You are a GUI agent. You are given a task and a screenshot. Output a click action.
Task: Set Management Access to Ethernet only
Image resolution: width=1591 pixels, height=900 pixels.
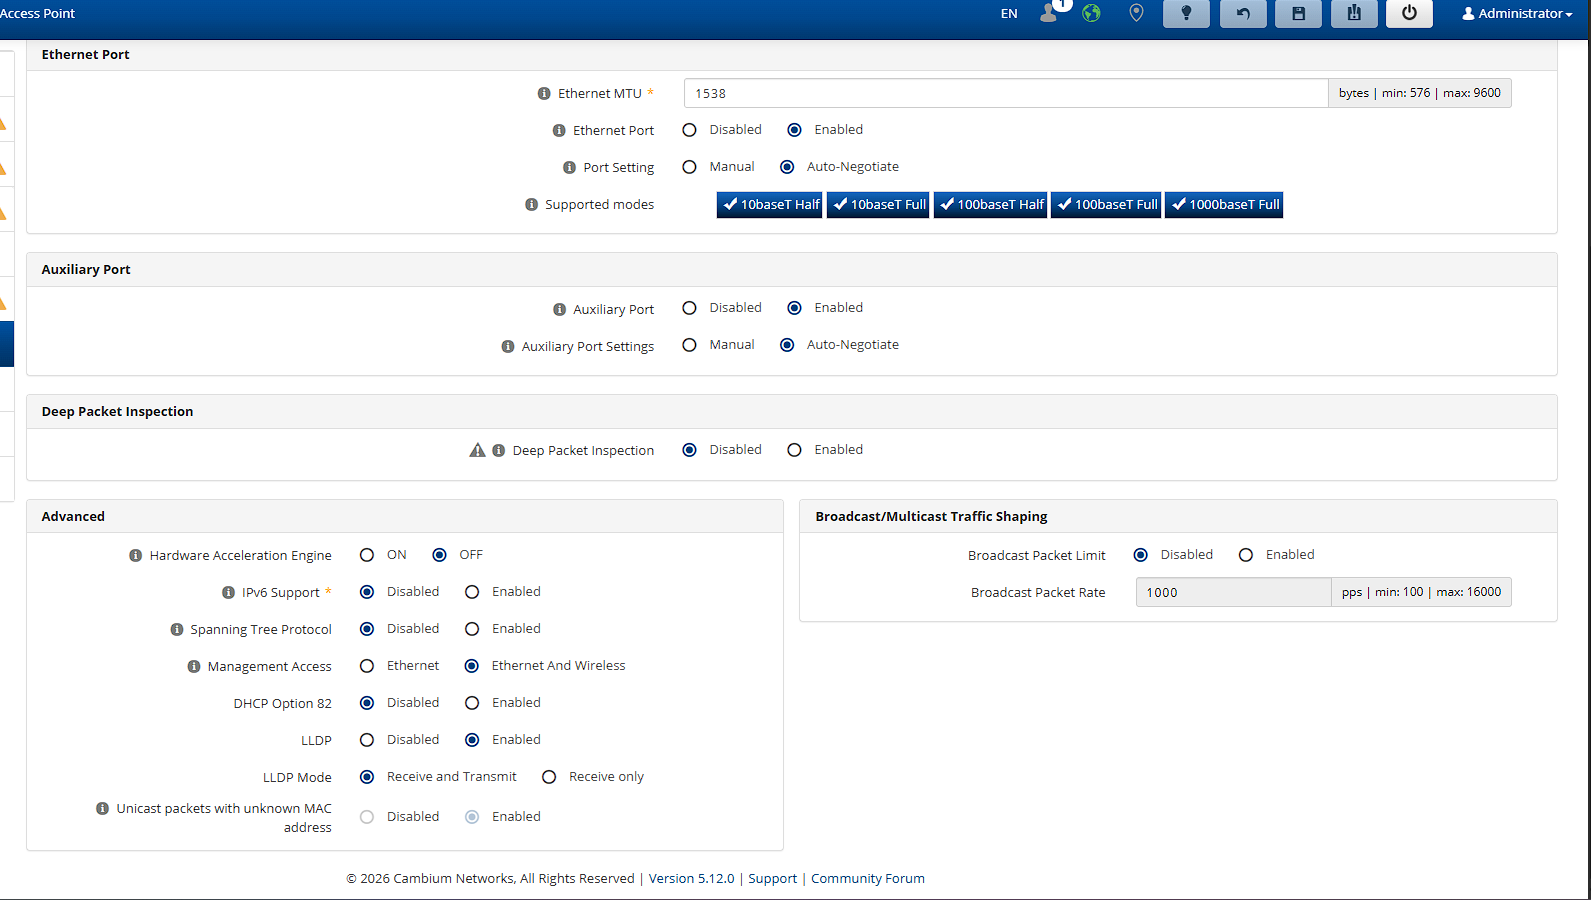click(367, 666)
